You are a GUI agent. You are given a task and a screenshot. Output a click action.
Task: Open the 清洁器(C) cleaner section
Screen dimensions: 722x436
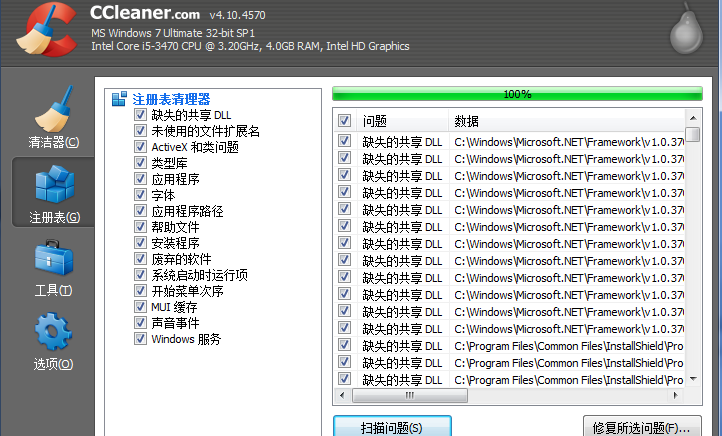(x=53, y=118)
